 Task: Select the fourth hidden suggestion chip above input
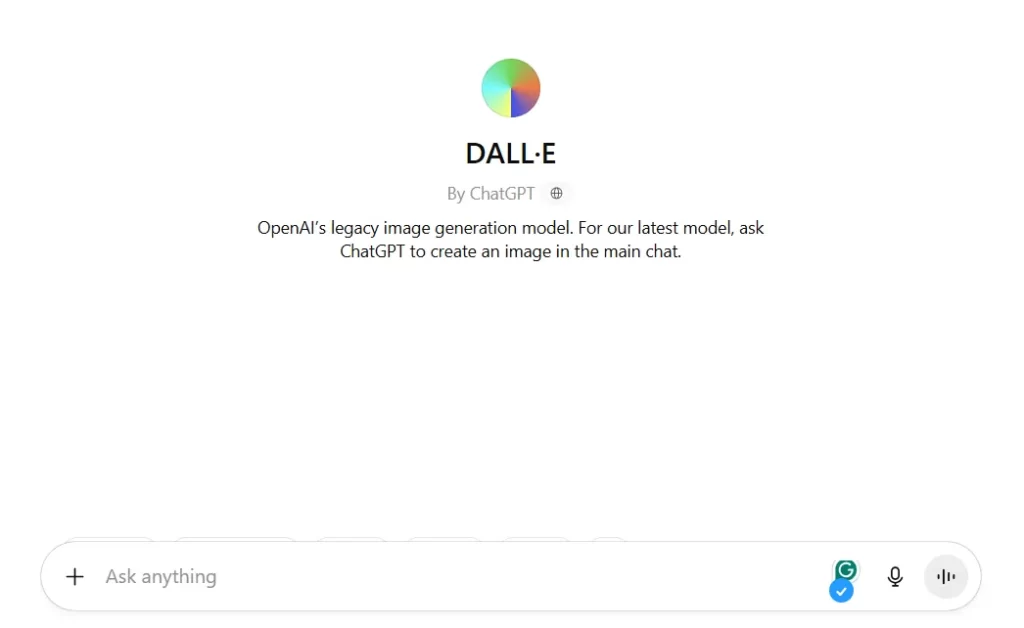(443, 539)
